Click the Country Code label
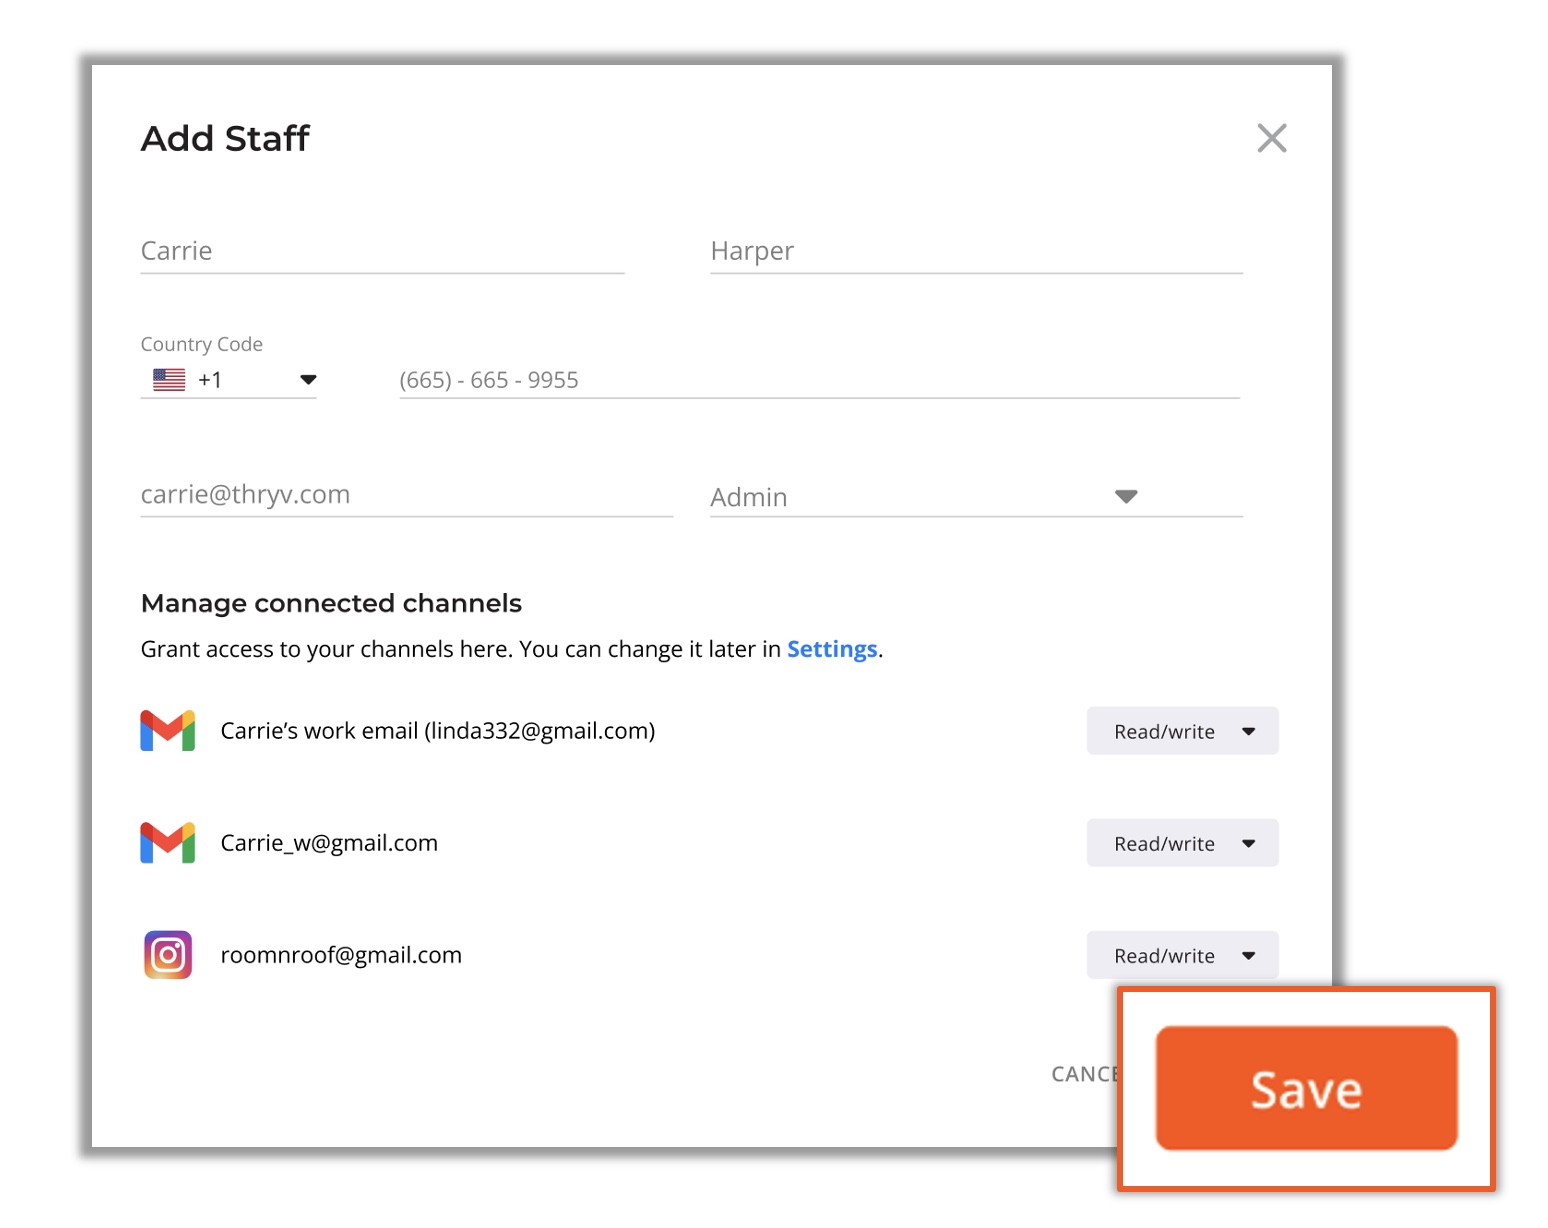Screen dimensions: 1548x1228 point(202,344)
